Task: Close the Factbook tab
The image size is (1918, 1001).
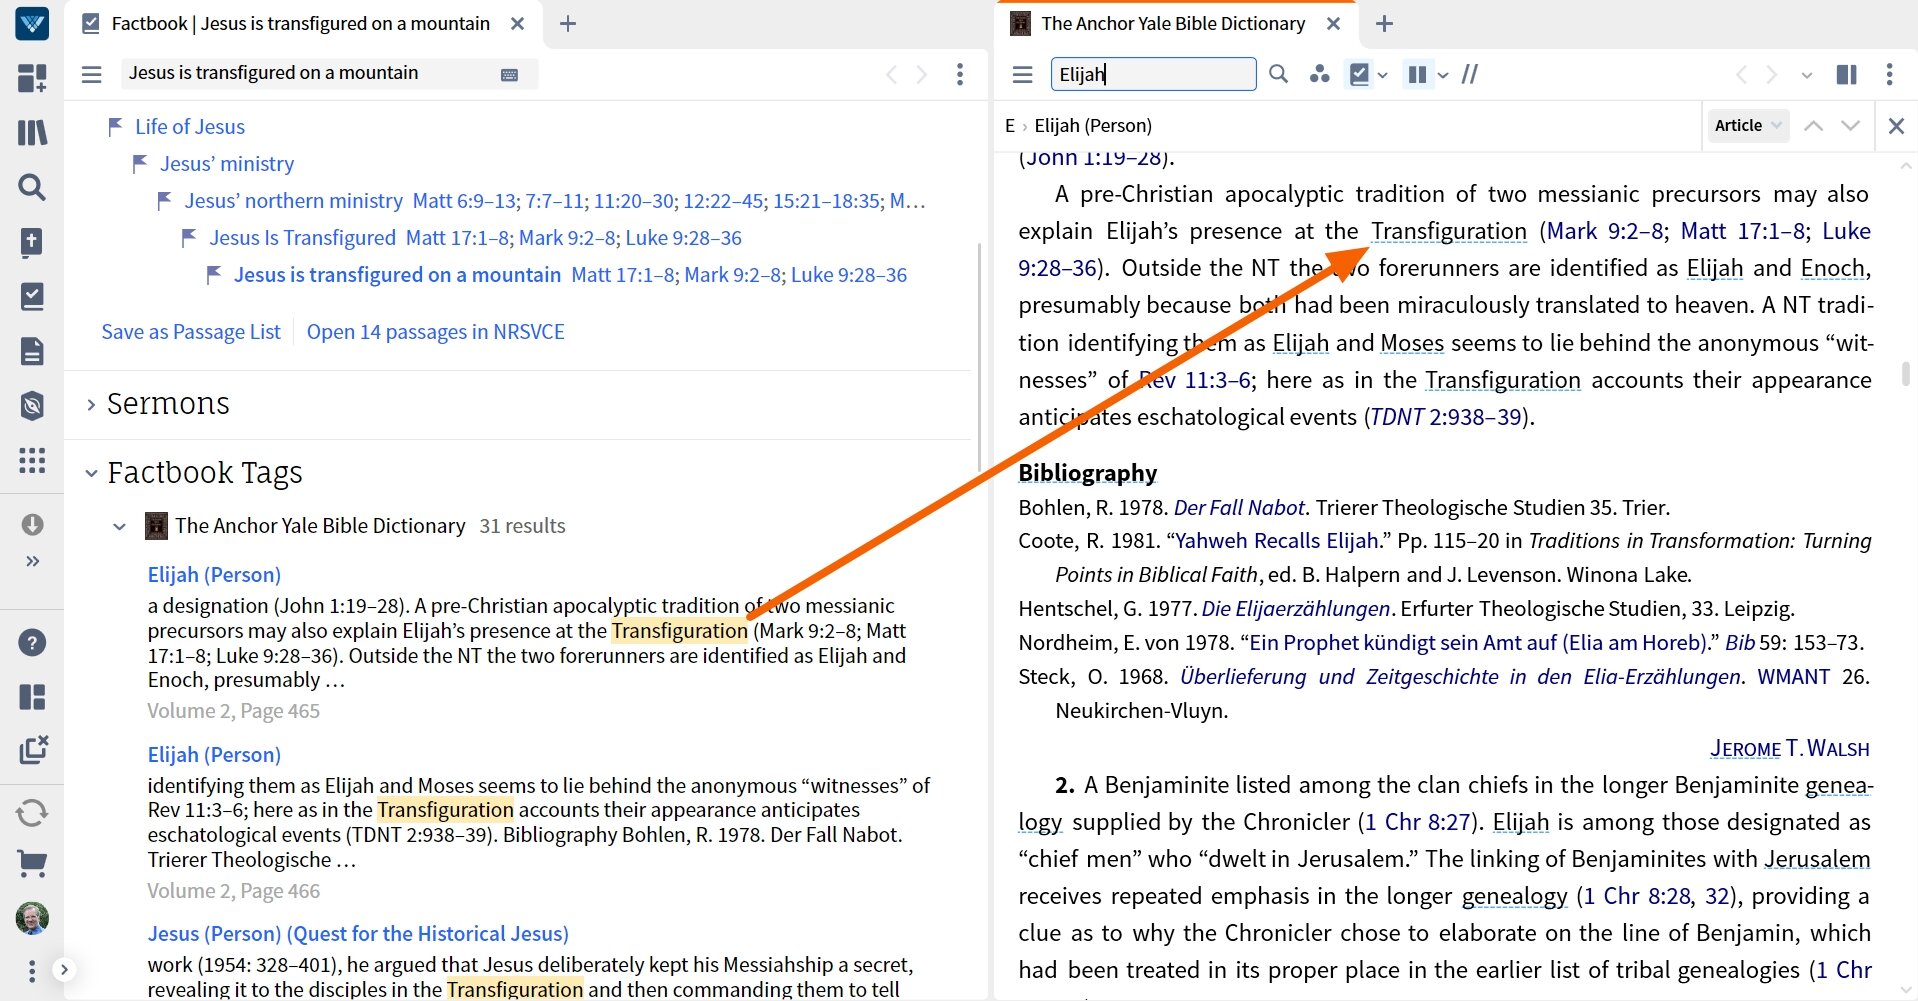Action: (517, 23)
